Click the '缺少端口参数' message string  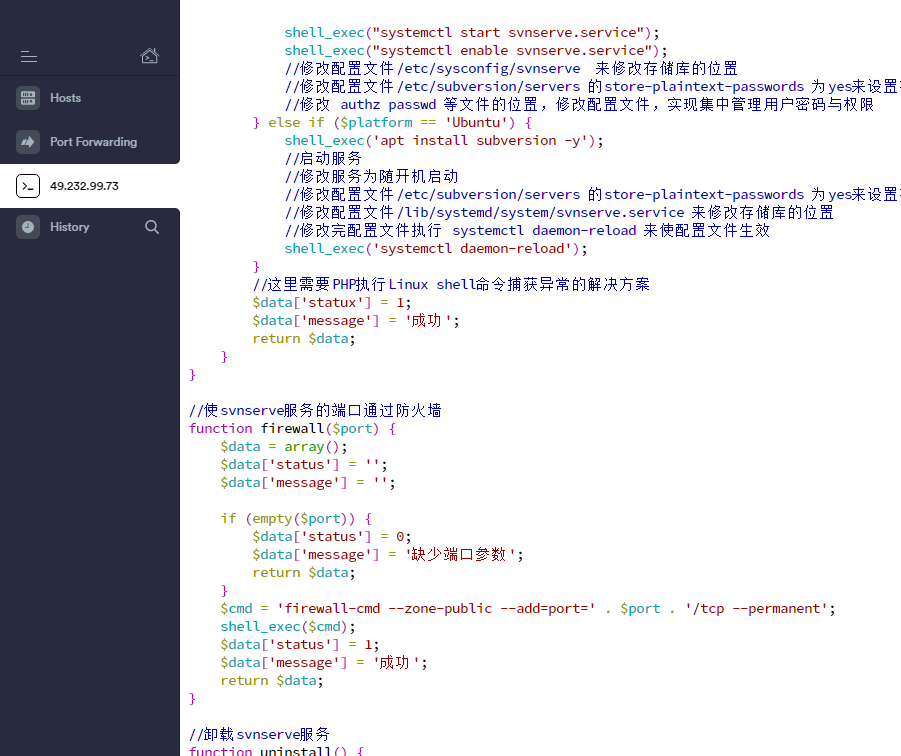(464, 554)
